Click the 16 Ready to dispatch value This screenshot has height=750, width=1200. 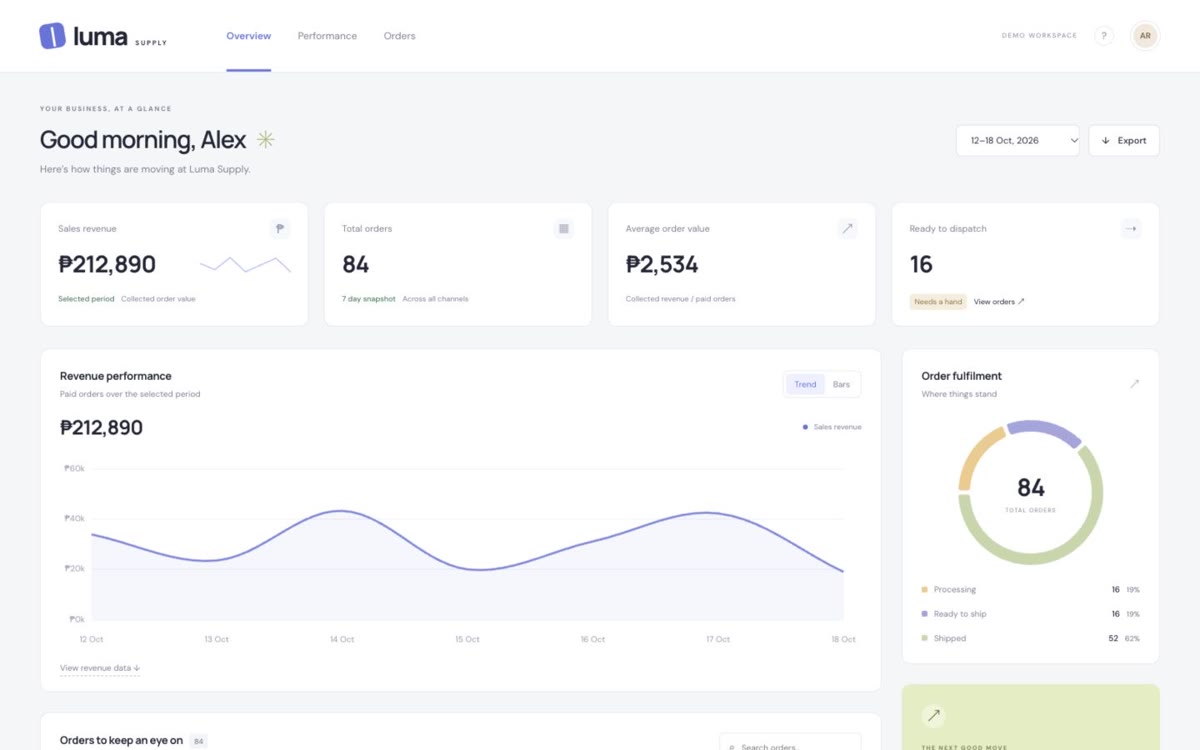[x=921, y=265]
